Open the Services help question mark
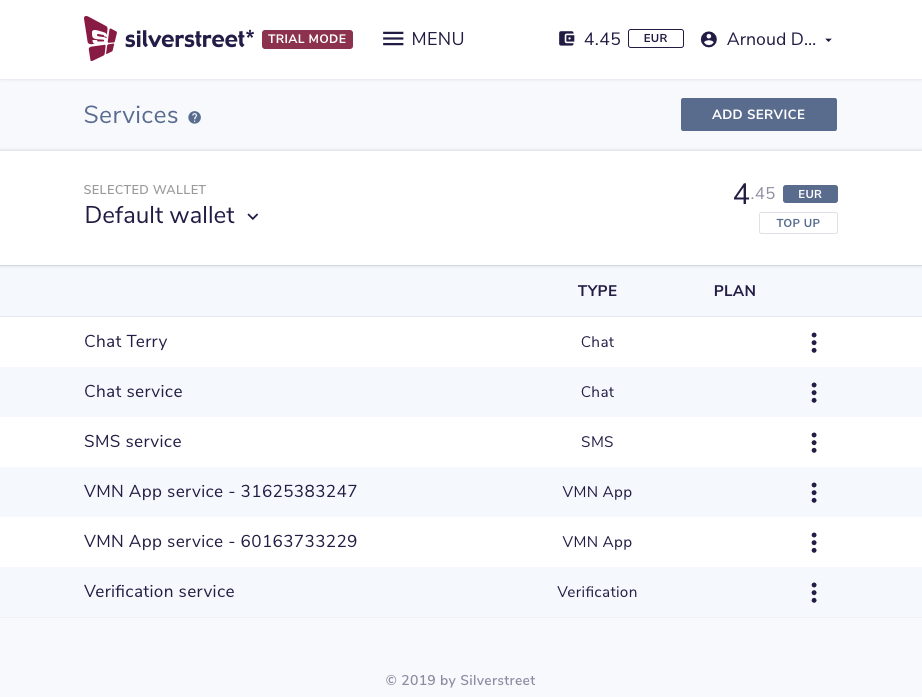 194,117
